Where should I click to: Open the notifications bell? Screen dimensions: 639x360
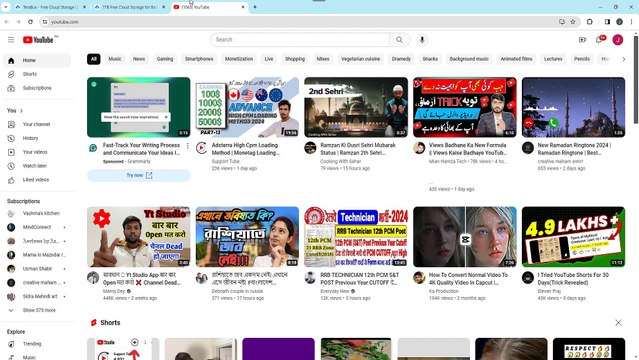(x=599, y=40)
